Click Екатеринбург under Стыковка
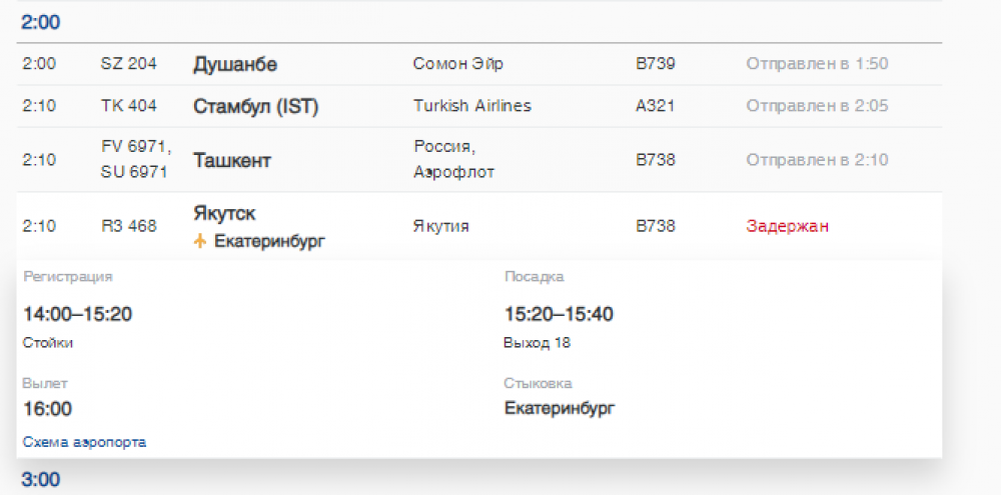Image resolution: width=1001 pixels, height=495 pixels. tap(559, 408)
